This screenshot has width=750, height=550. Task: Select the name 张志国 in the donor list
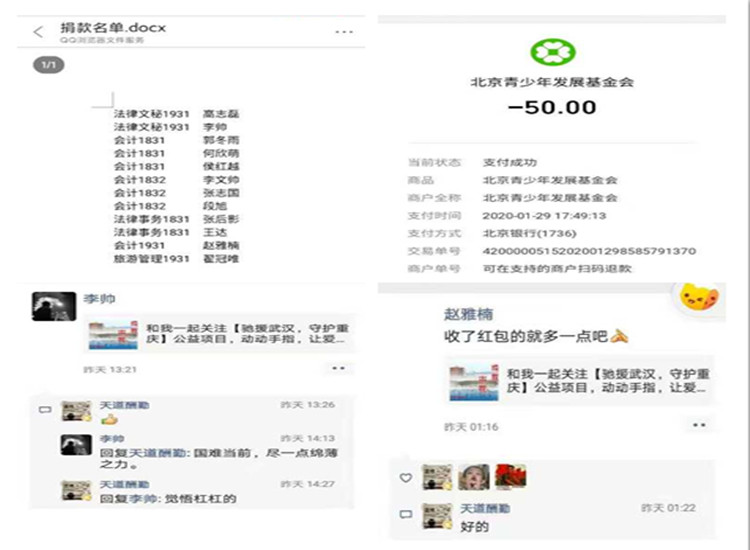(x=221, y=193)
